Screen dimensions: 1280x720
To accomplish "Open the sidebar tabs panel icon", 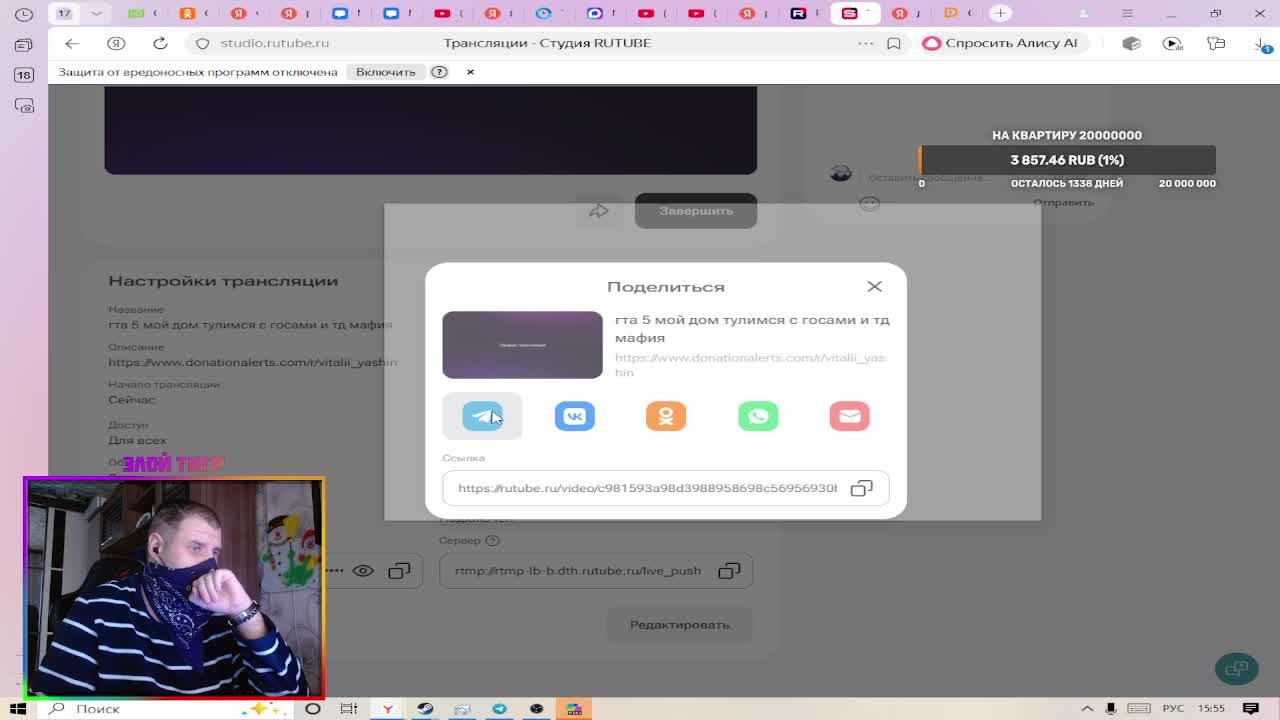I will (x=24, y=45).
